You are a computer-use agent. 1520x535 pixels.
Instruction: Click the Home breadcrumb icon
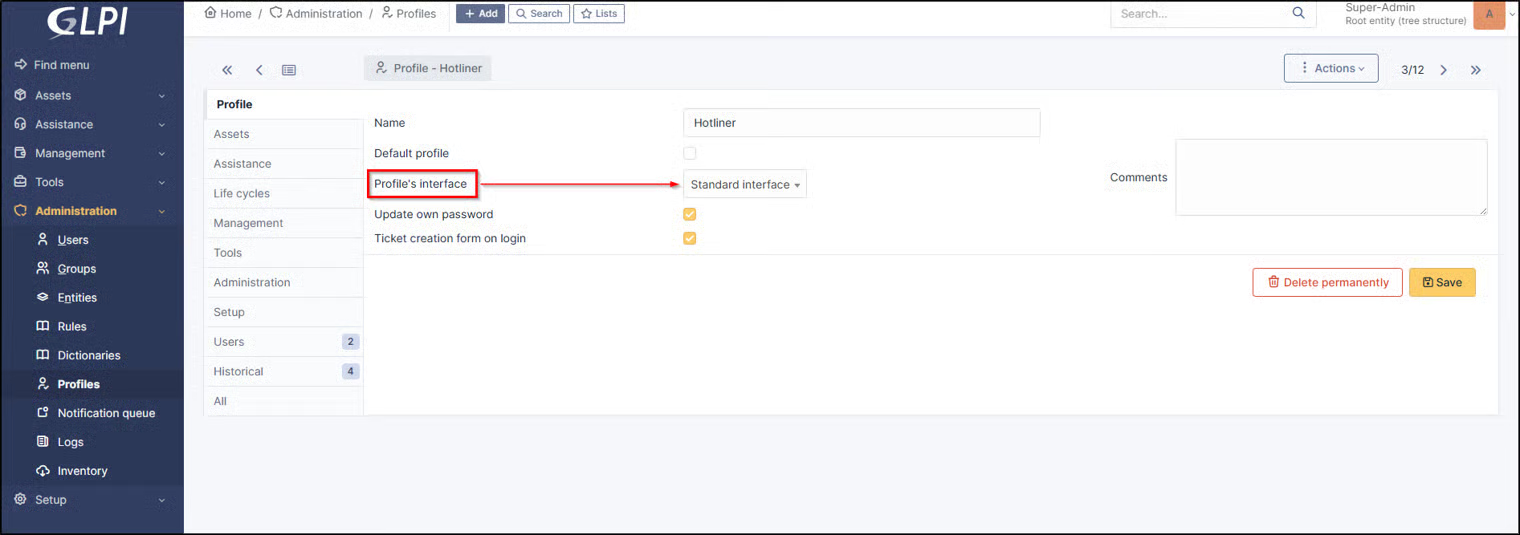(x=210, y=13)
